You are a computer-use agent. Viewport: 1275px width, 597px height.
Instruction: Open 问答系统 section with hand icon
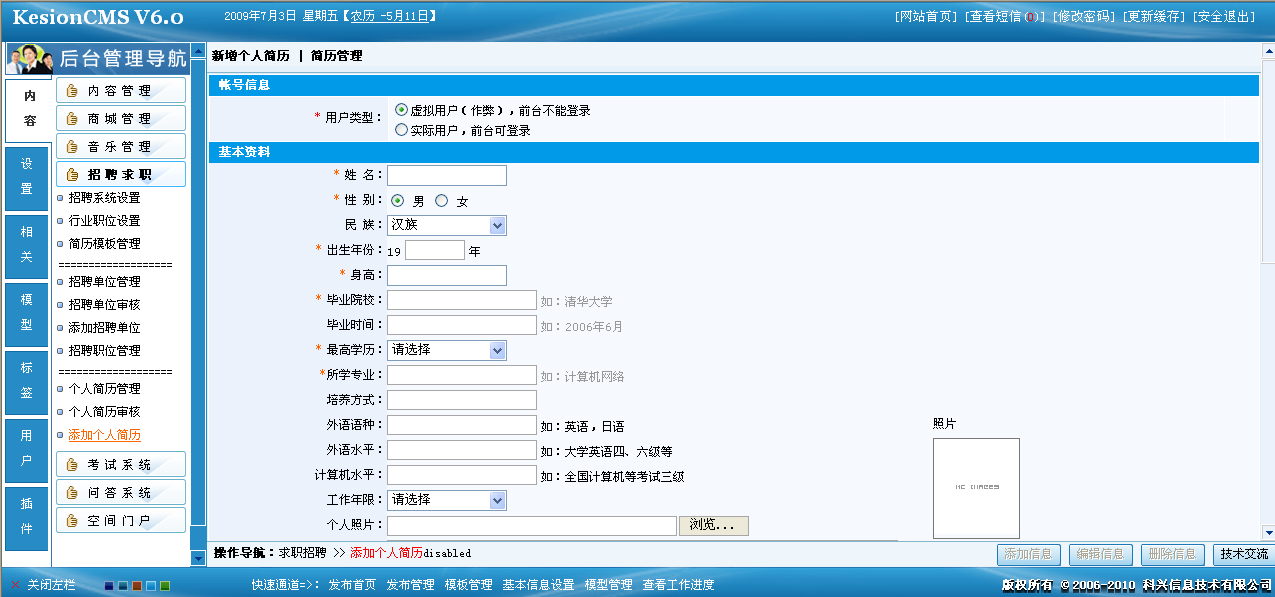[120, 493]
